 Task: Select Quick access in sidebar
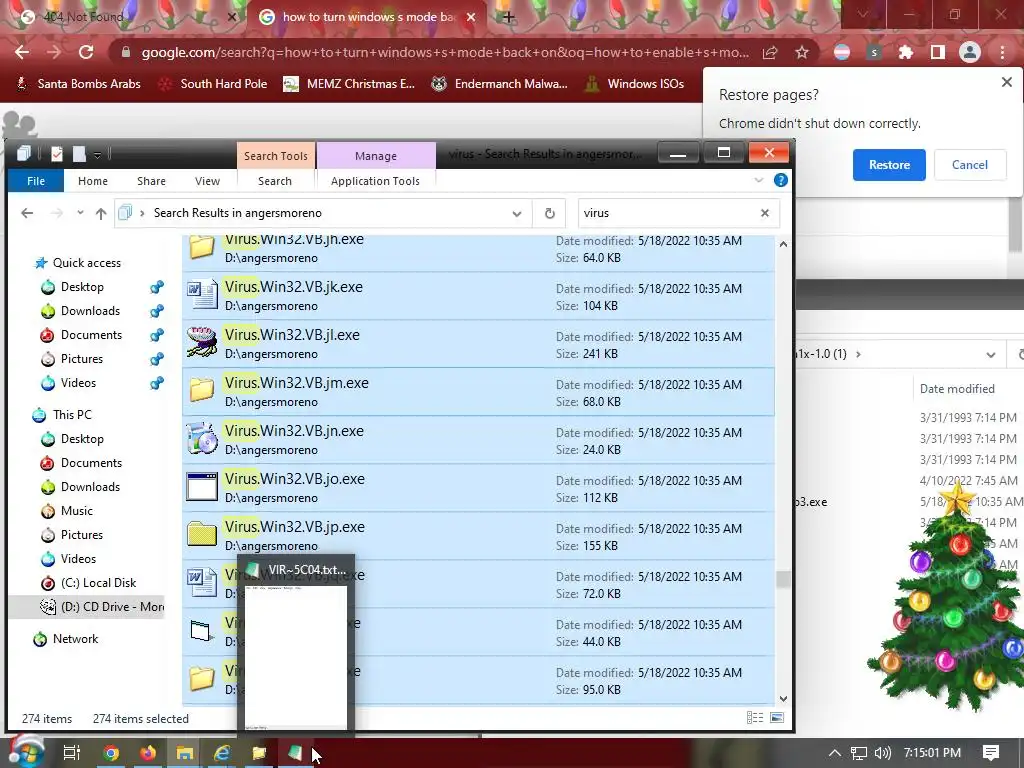86,263
